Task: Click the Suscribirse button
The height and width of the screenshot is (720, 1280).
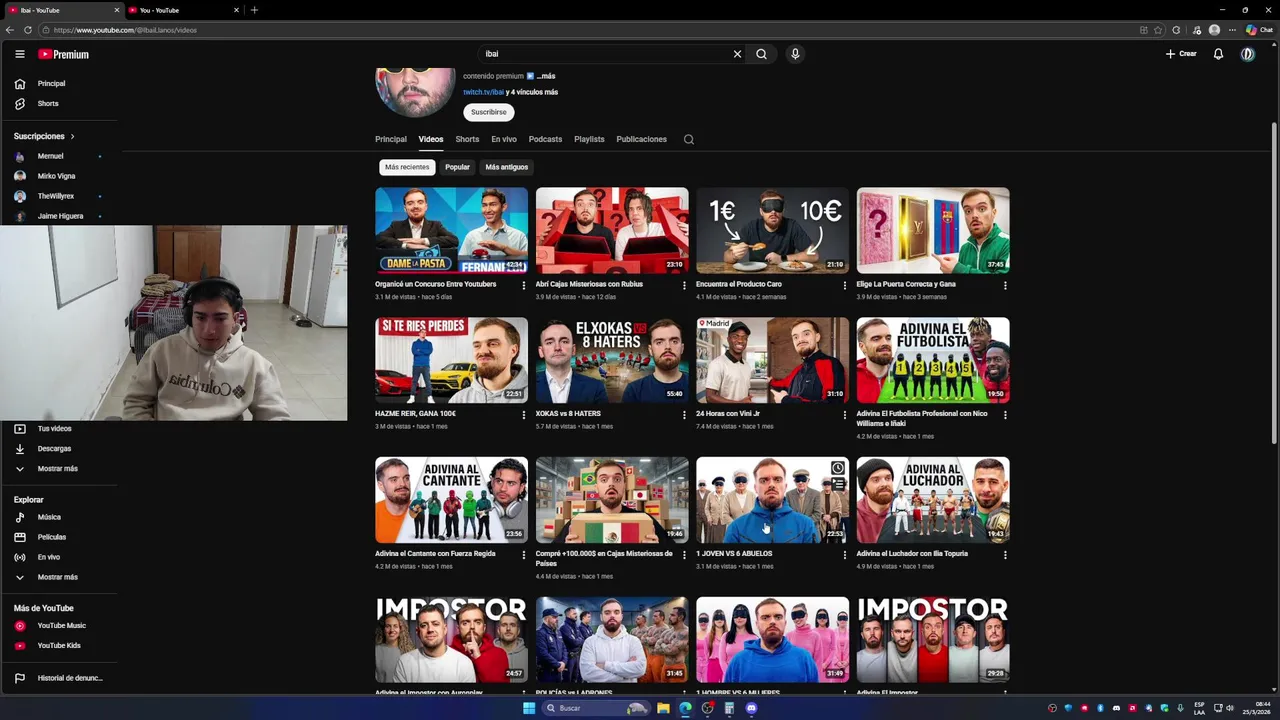Action: click(x=489, y=112)
